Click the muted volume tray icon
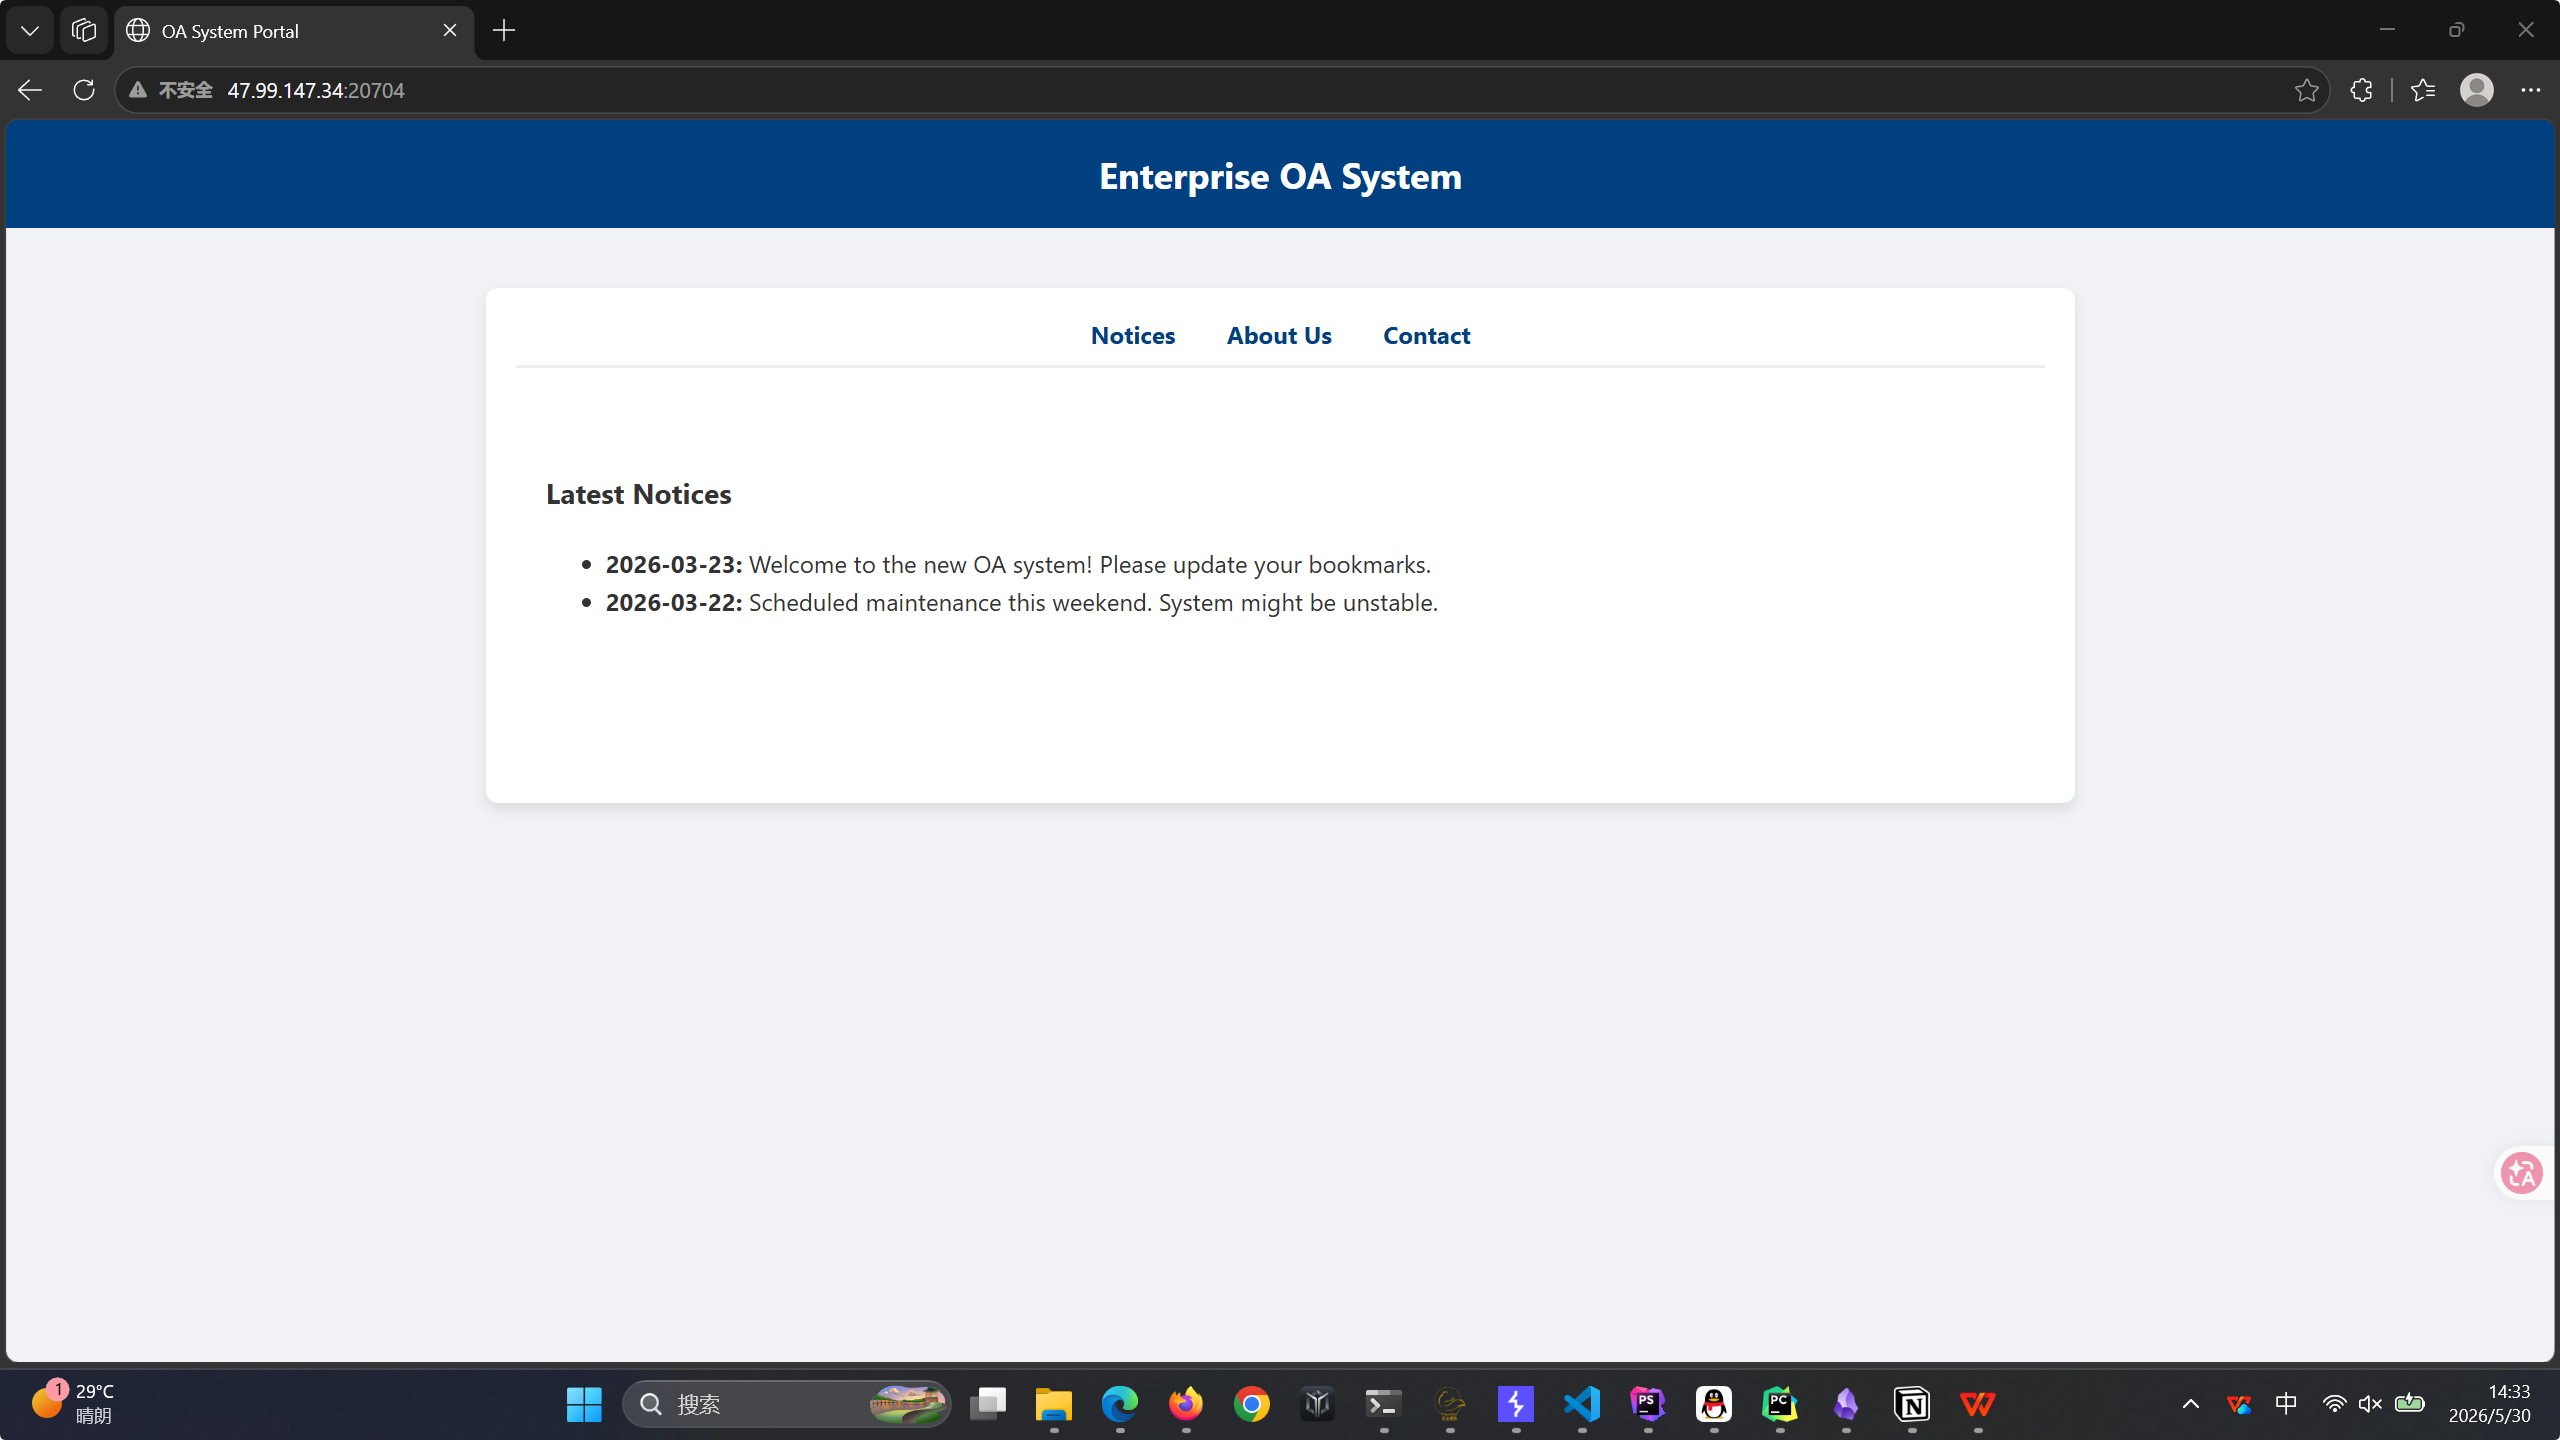The height and width of the screenshot is (1440, 2560). [x=2370, y=1404]
